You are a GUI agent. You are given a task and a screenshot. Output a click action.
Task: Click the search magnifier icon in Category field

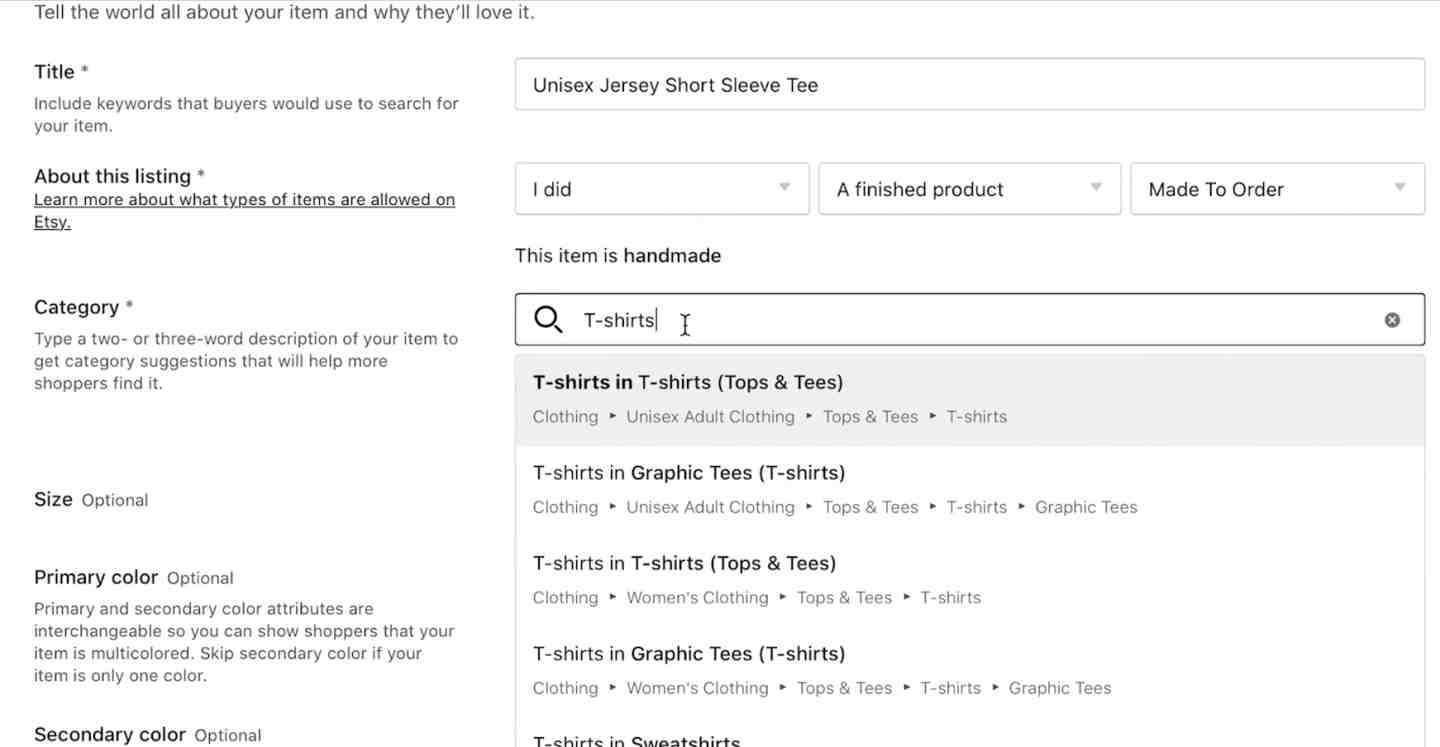click(548, 320)
